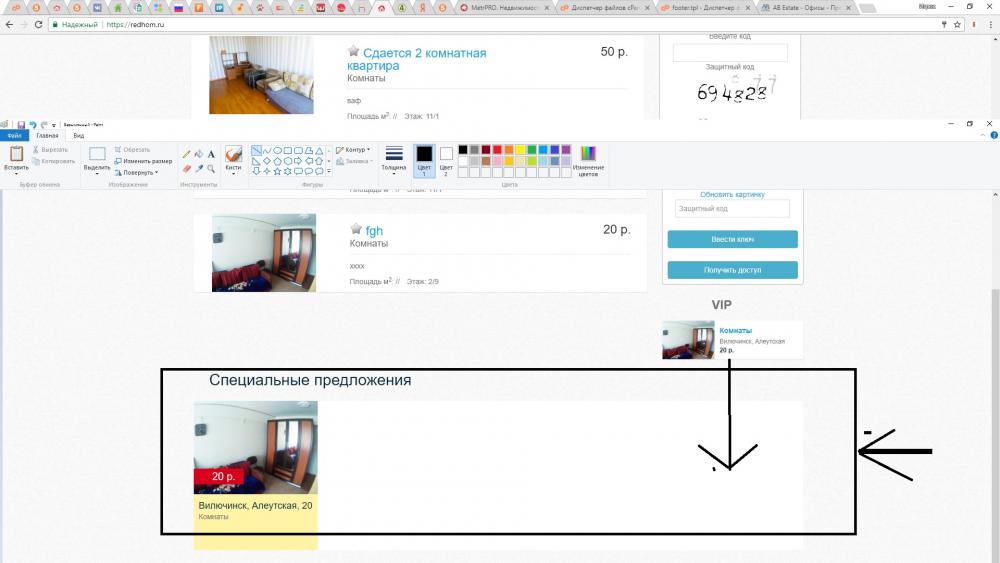The image size is (1000, 563).
Task: Pick the Text tool (letter A)
Action: pyautogui.click(x=211, y=154)
